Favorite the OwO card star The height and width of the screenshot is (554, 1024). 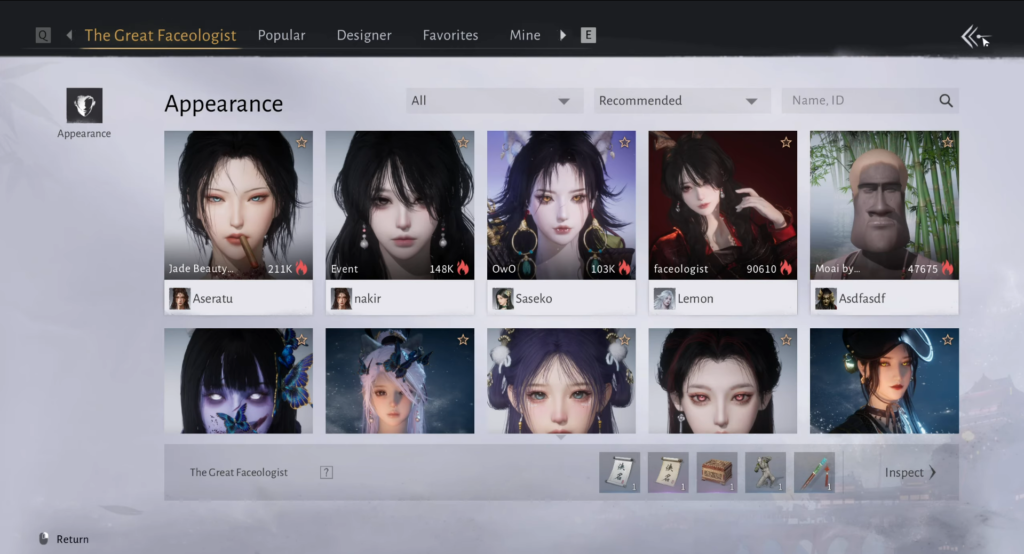624,142
